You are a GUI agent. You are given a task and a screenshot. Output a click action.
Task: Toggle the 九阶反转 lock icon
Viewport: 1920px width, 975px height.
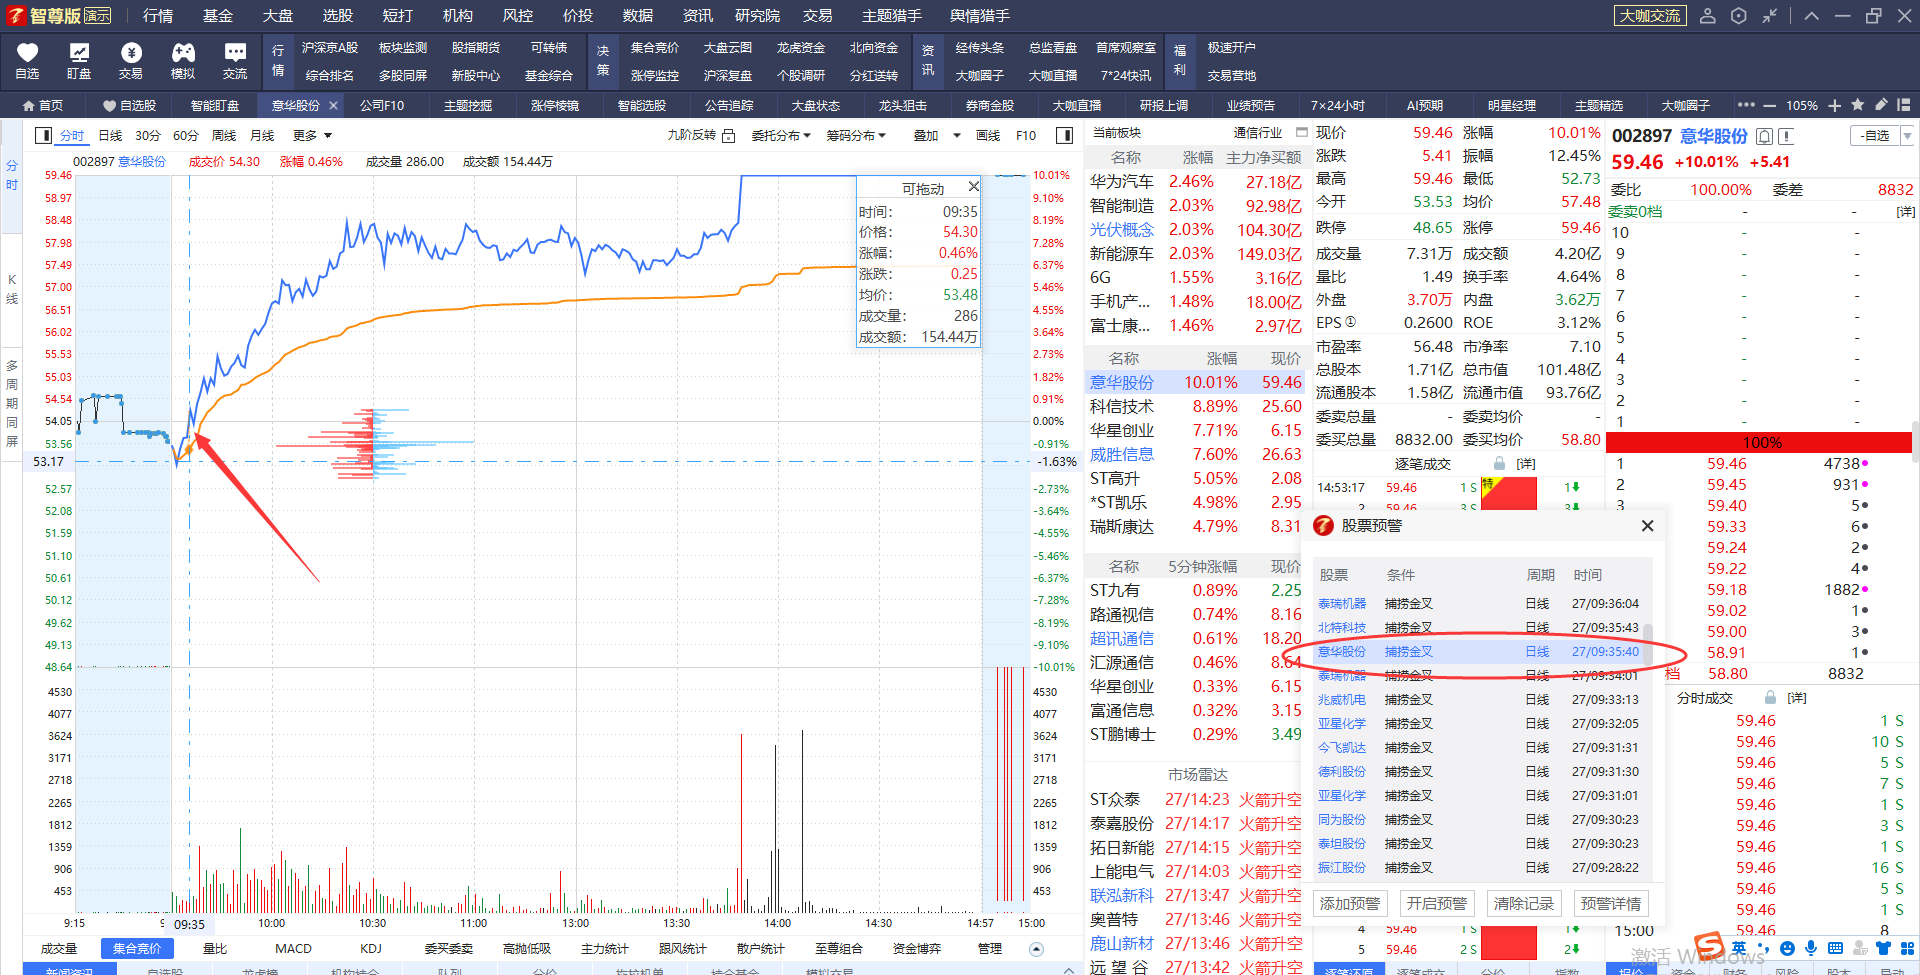(x=729, y=136)
